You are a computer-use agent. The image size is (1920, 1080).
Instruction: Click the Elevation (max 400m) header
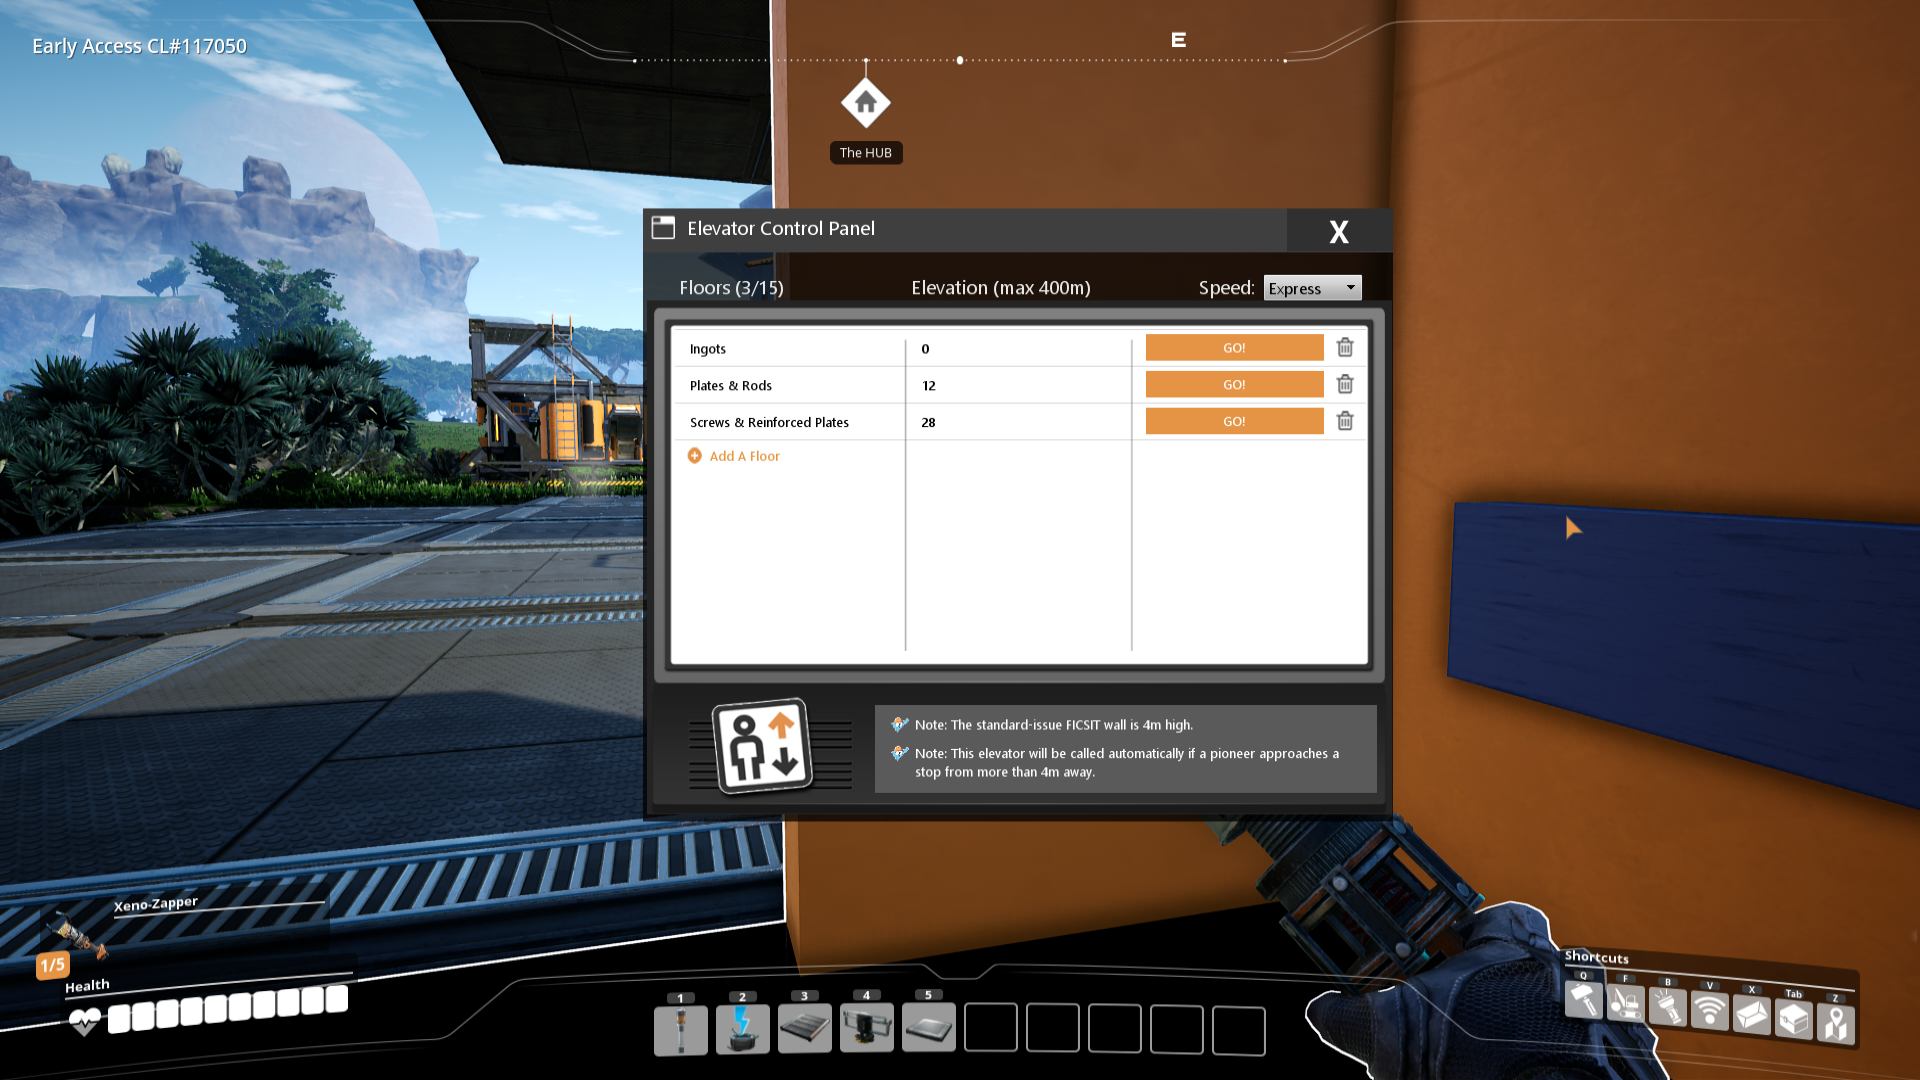point(1001,288)
